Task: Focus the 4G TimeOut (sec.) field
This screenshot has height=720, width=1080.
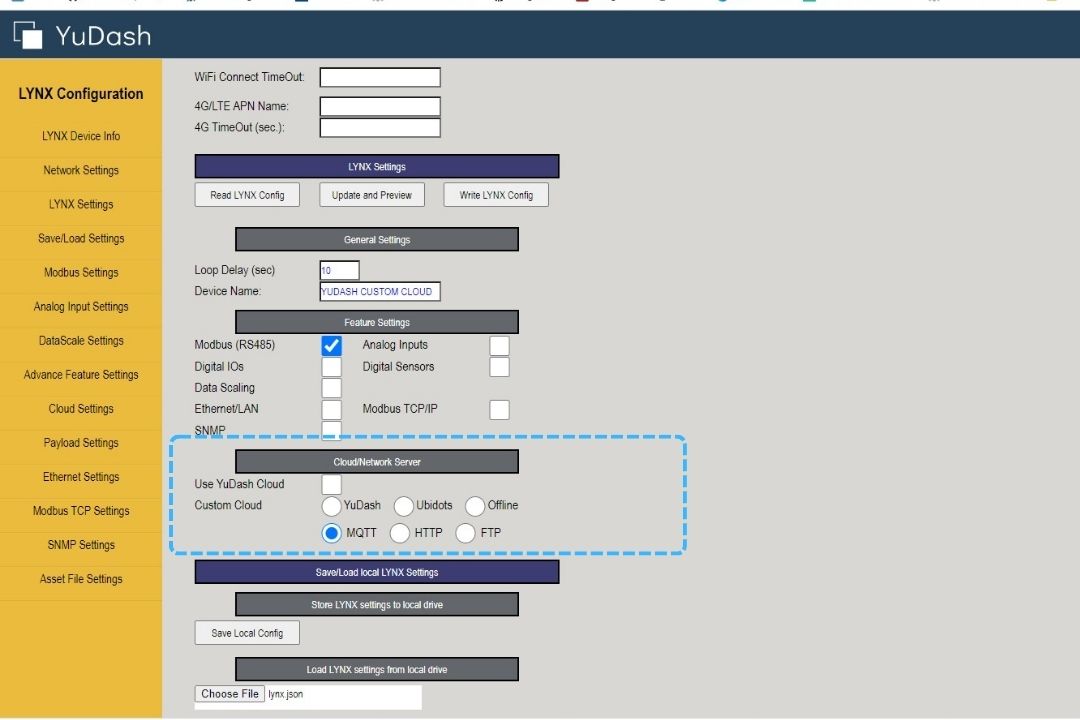Action: (380, 127)
